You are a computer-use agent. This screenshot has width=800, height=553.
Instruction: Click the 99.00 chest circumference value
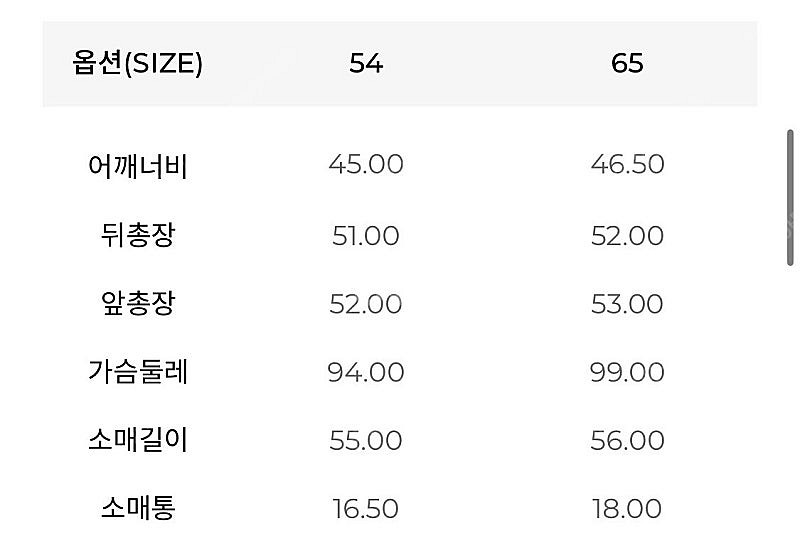[627, 372]
